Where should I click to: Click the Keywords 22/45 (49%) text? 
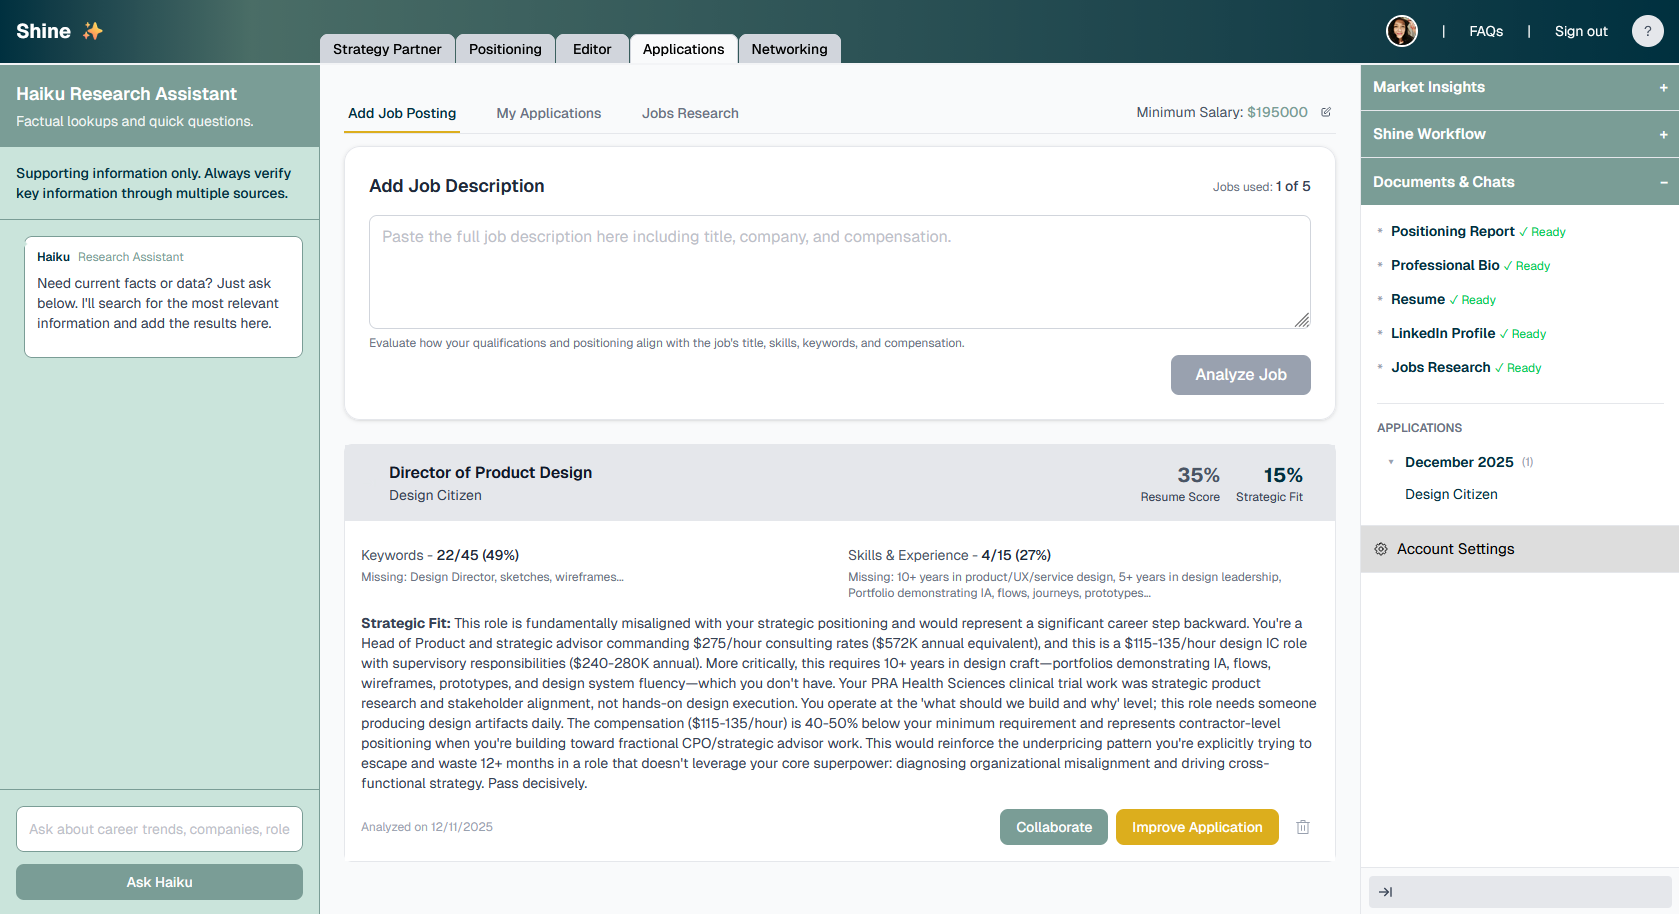click(440, 555)
